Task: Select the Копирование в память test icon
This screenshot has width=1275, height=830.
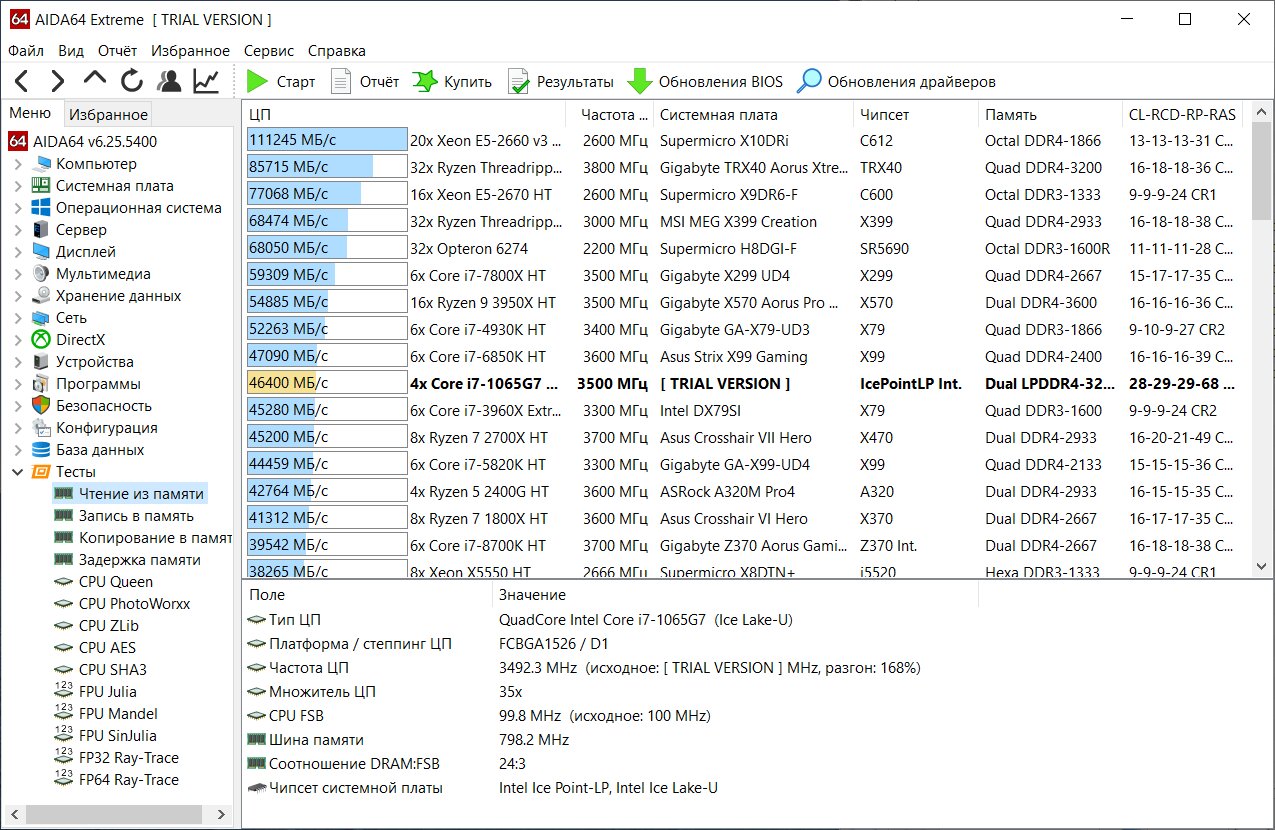Action: click(x=64, y=538)
